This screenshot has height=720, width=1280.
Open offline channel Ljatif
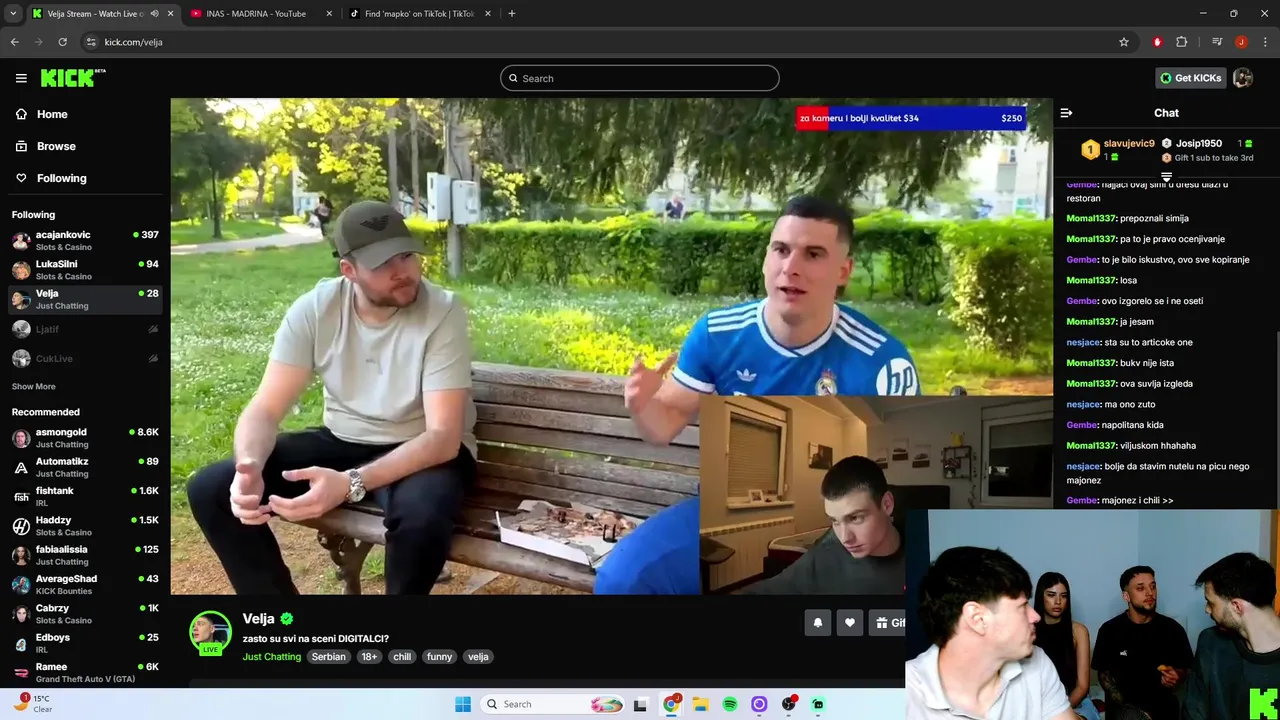pyautogui.click(x=85, y=329)
